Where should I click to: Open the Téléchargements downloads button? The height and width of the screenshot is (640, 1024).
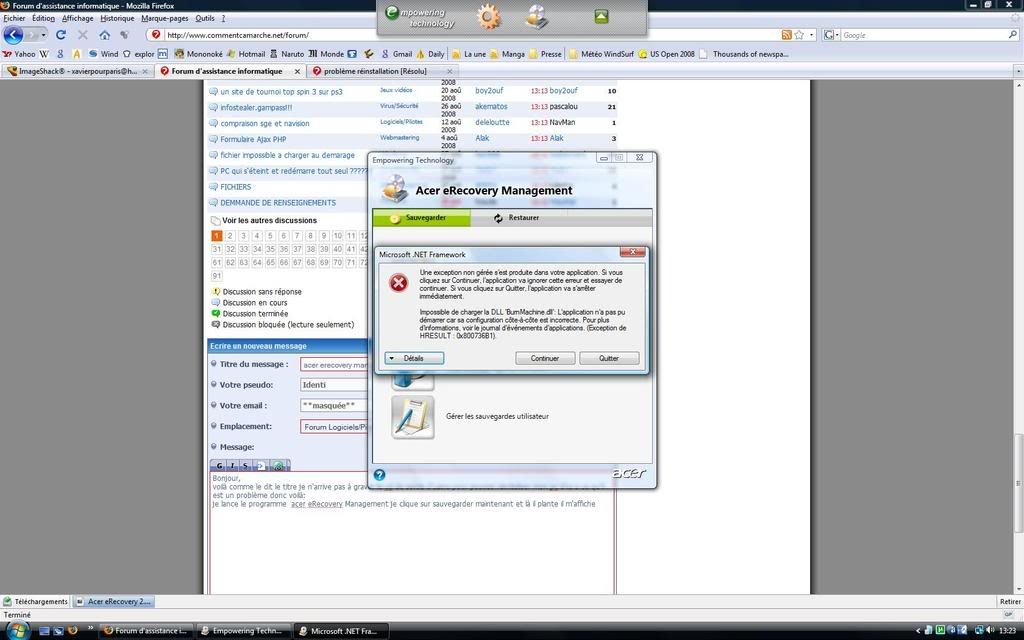35,601
